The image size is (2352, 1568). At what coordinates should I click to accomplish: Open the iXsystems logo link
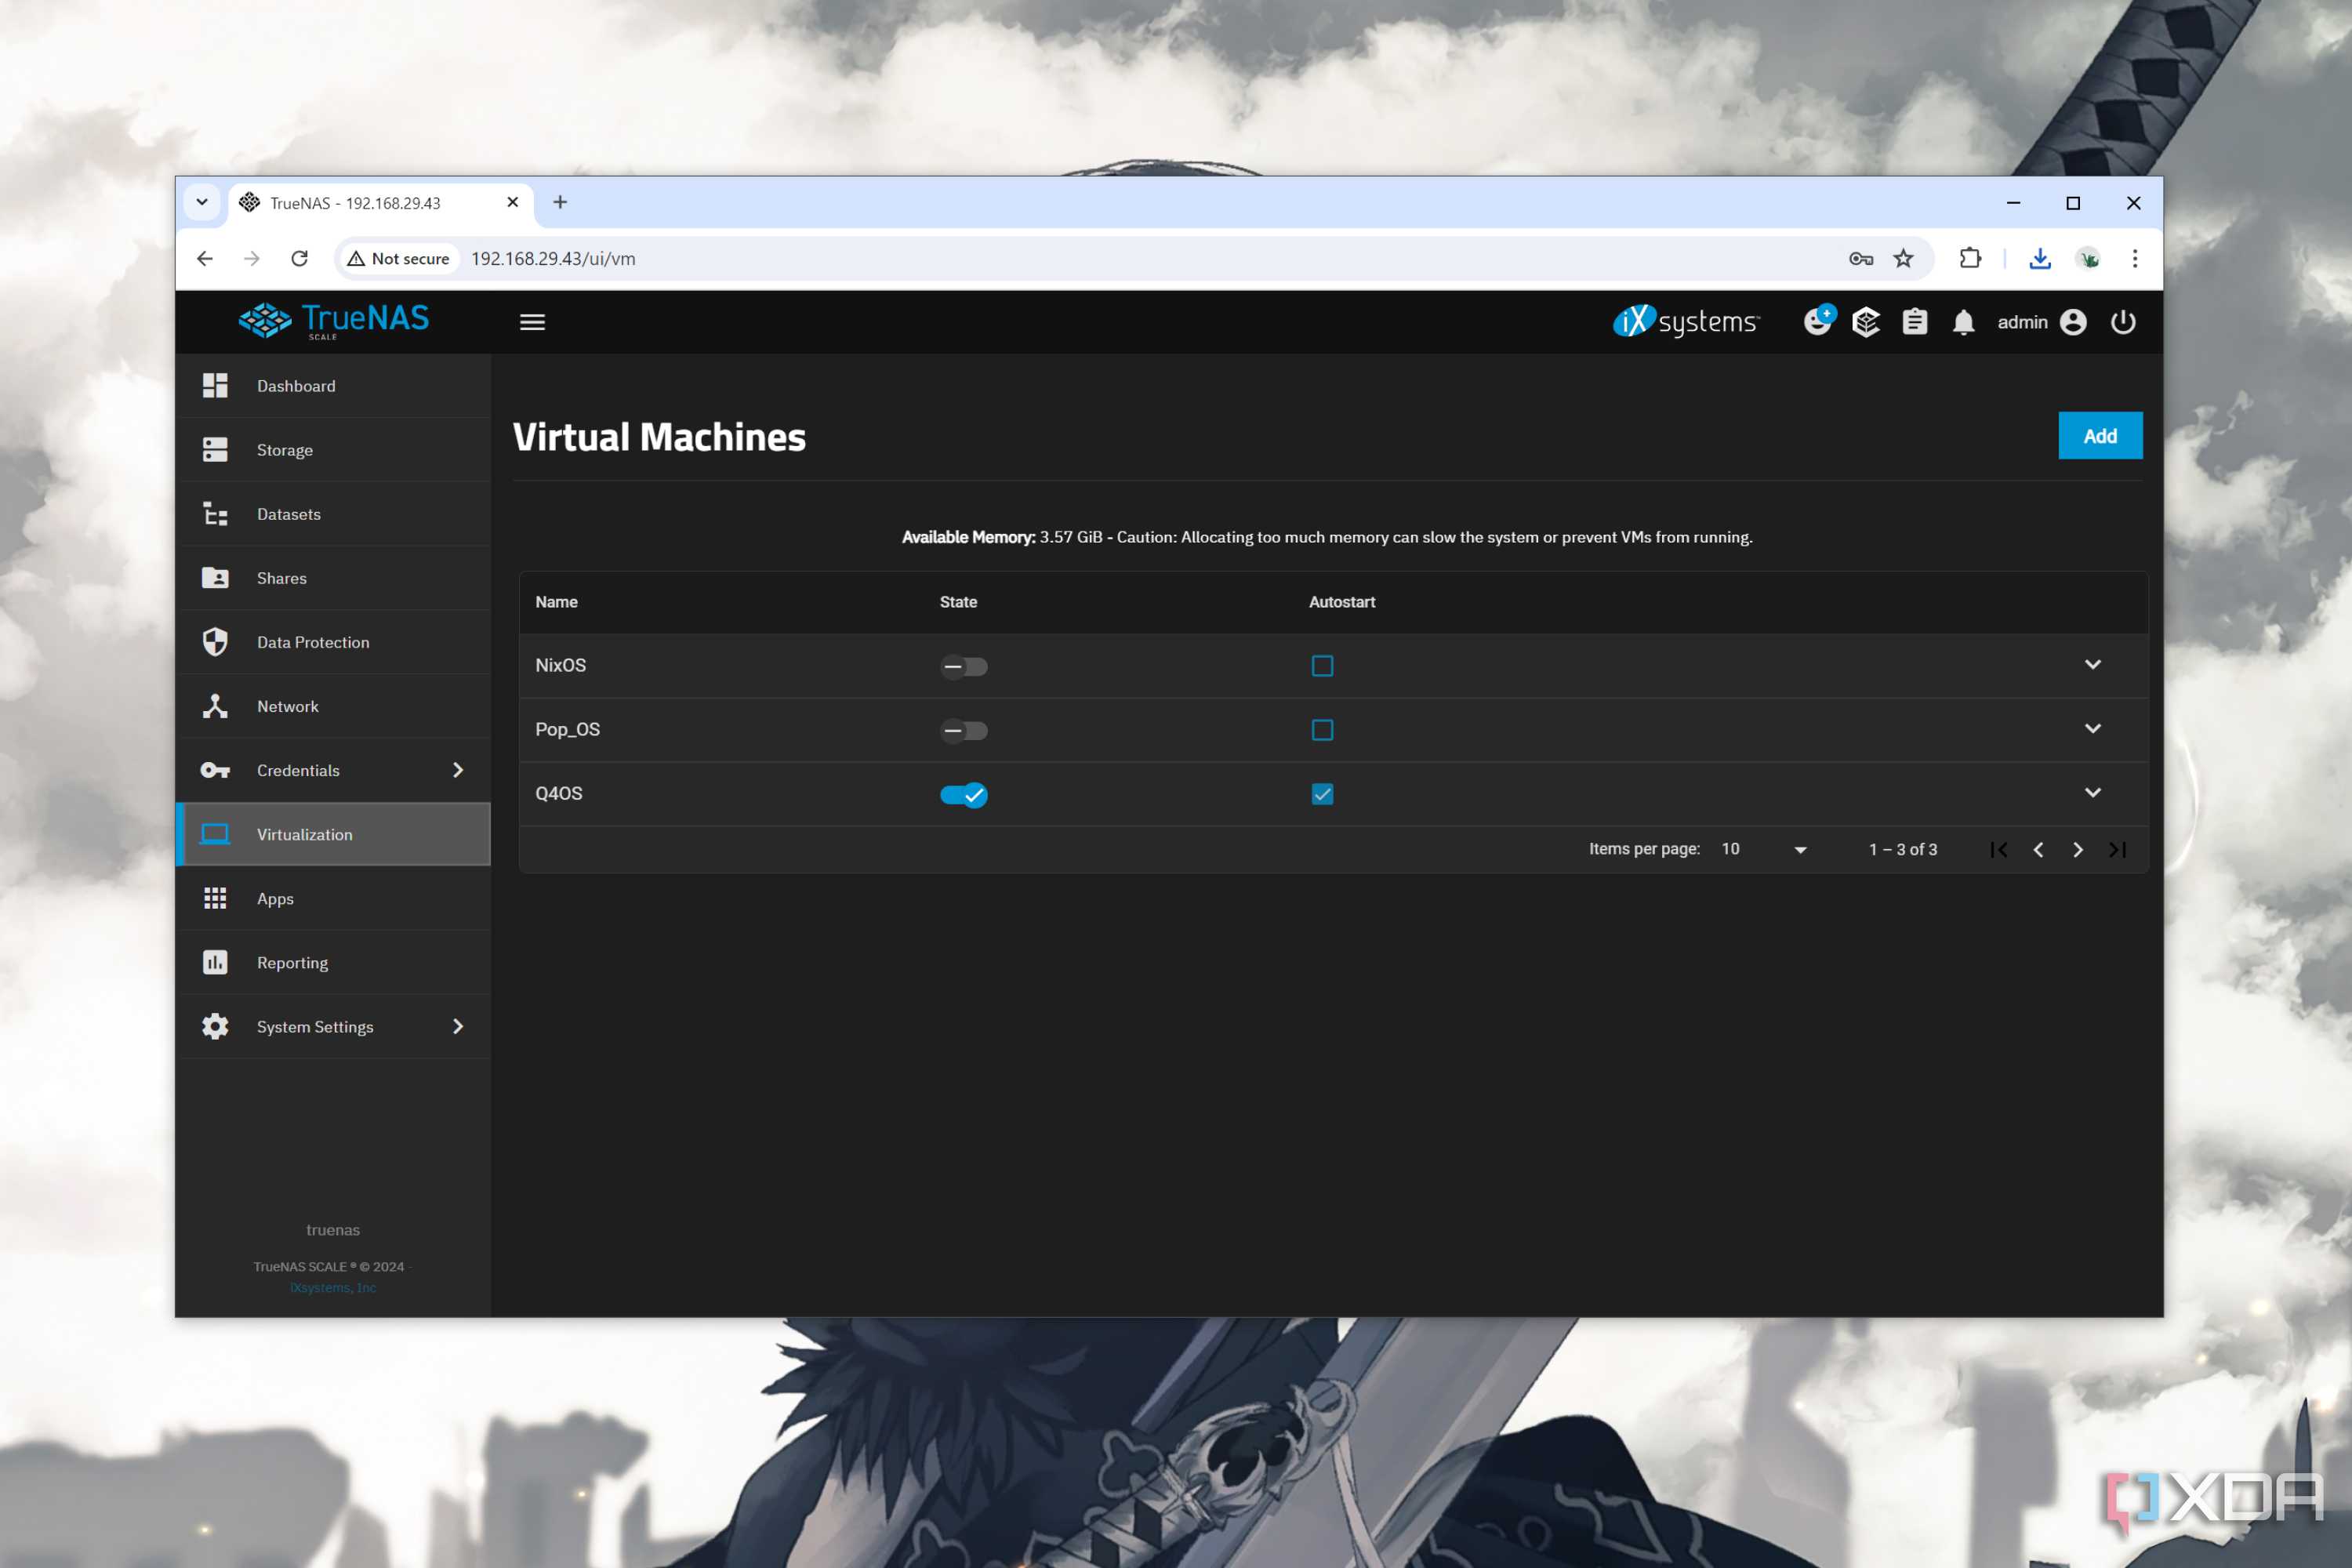pos(1686,321)
